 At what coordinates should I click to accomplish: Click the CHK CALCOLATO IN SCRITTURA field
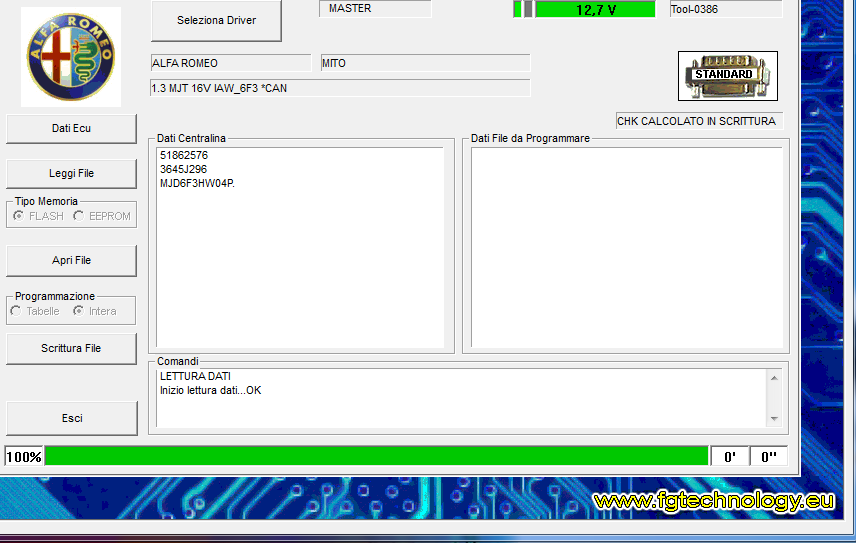pos(699,121)
